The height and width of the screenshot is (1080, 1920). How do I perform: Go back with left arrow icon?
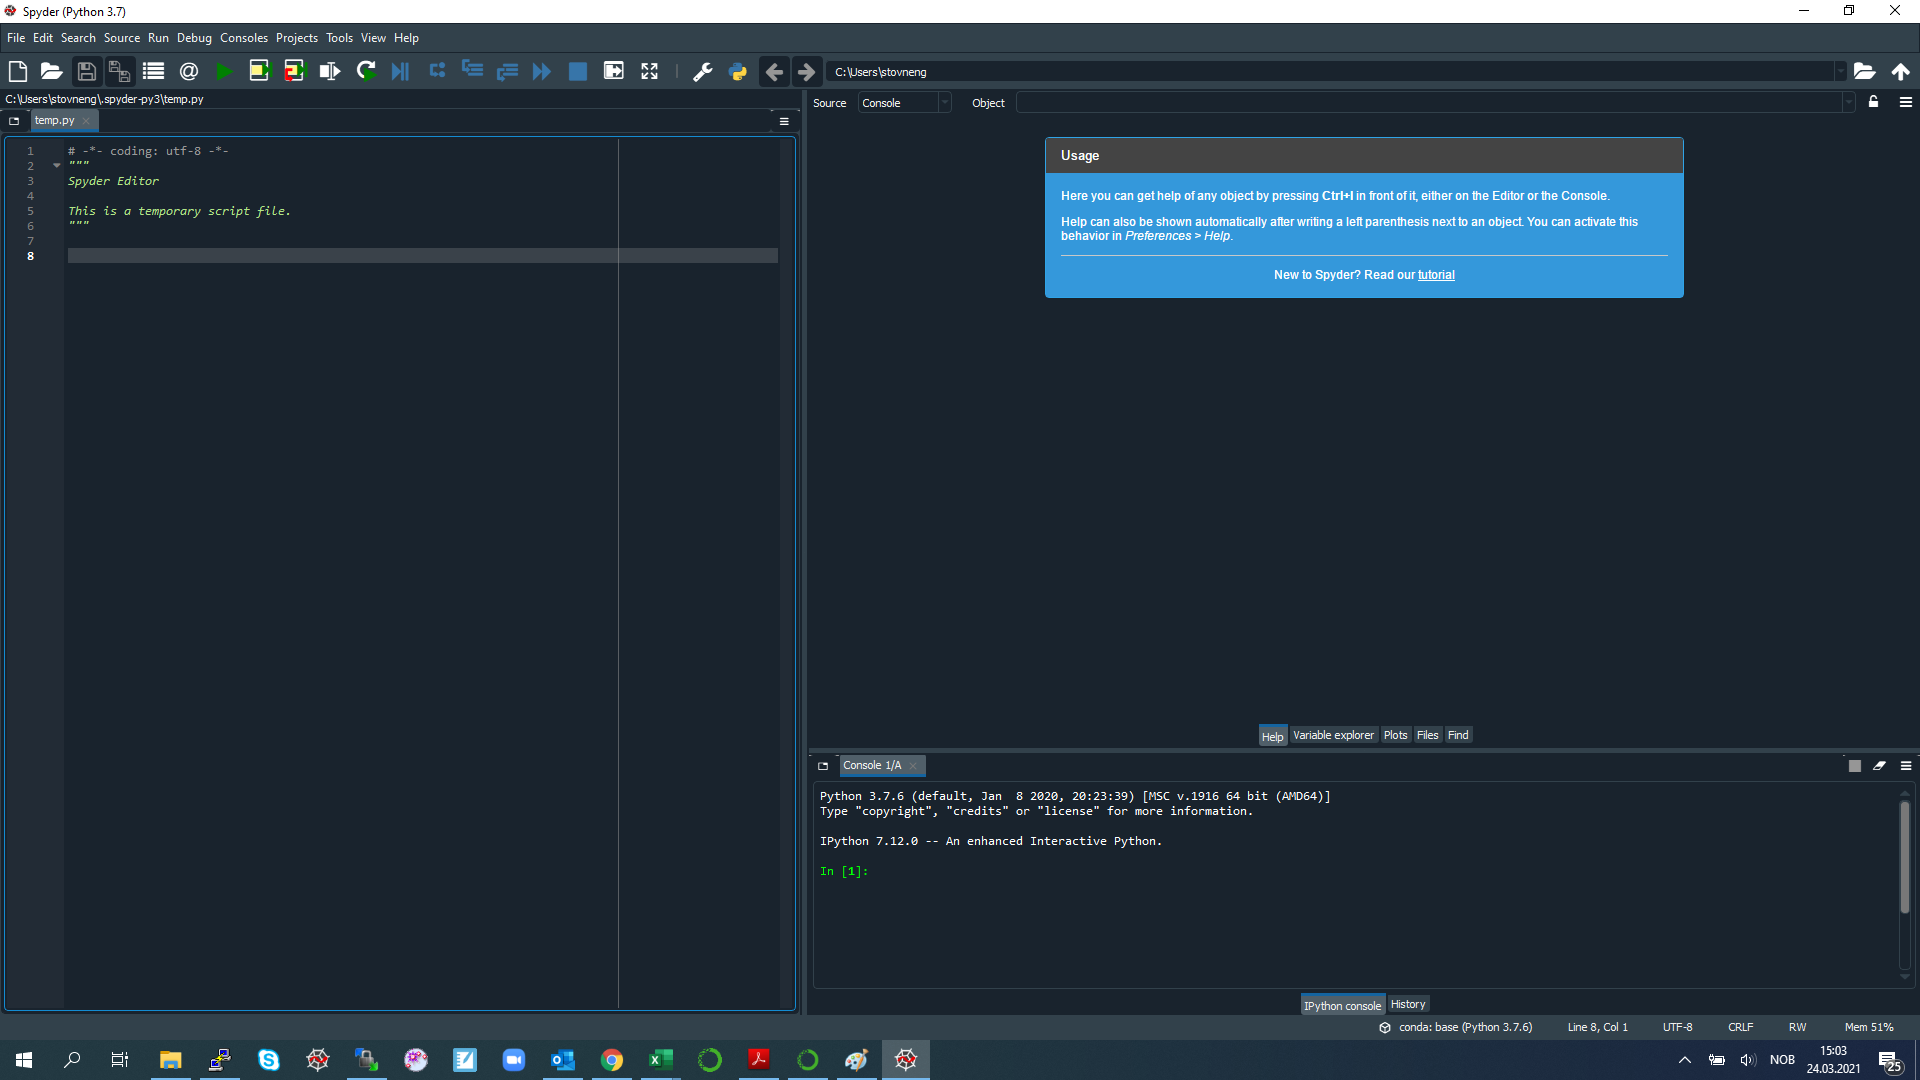tap(774, 71)
